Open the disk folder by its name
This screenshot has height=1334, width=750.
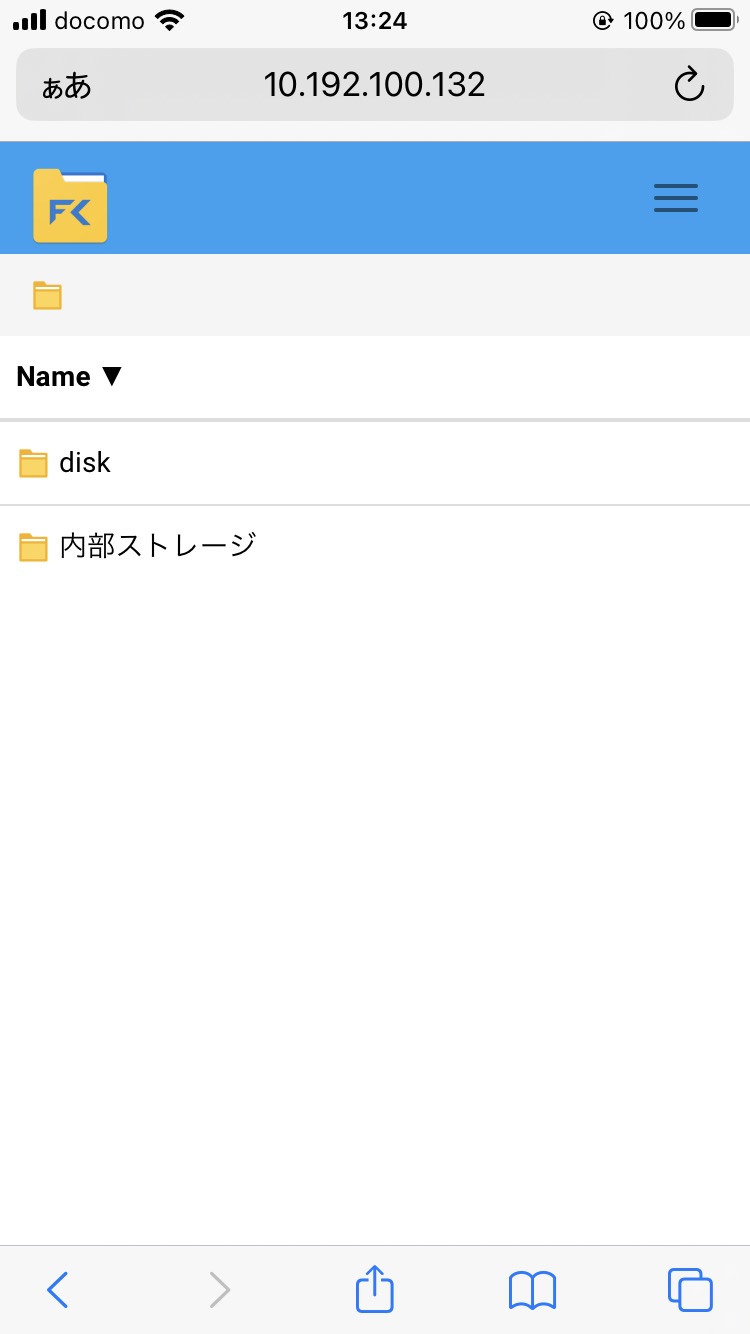point(85,462)
